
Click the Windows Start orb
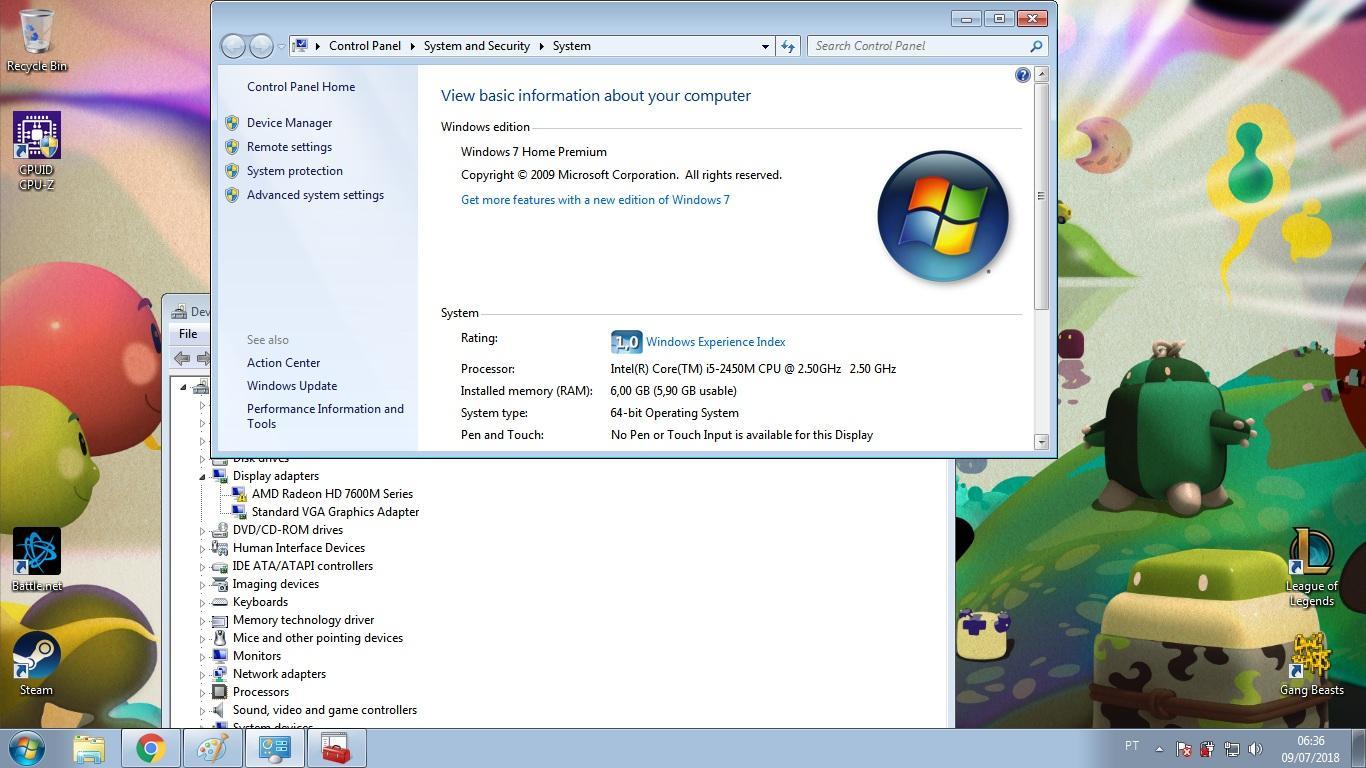pos(27,748)
